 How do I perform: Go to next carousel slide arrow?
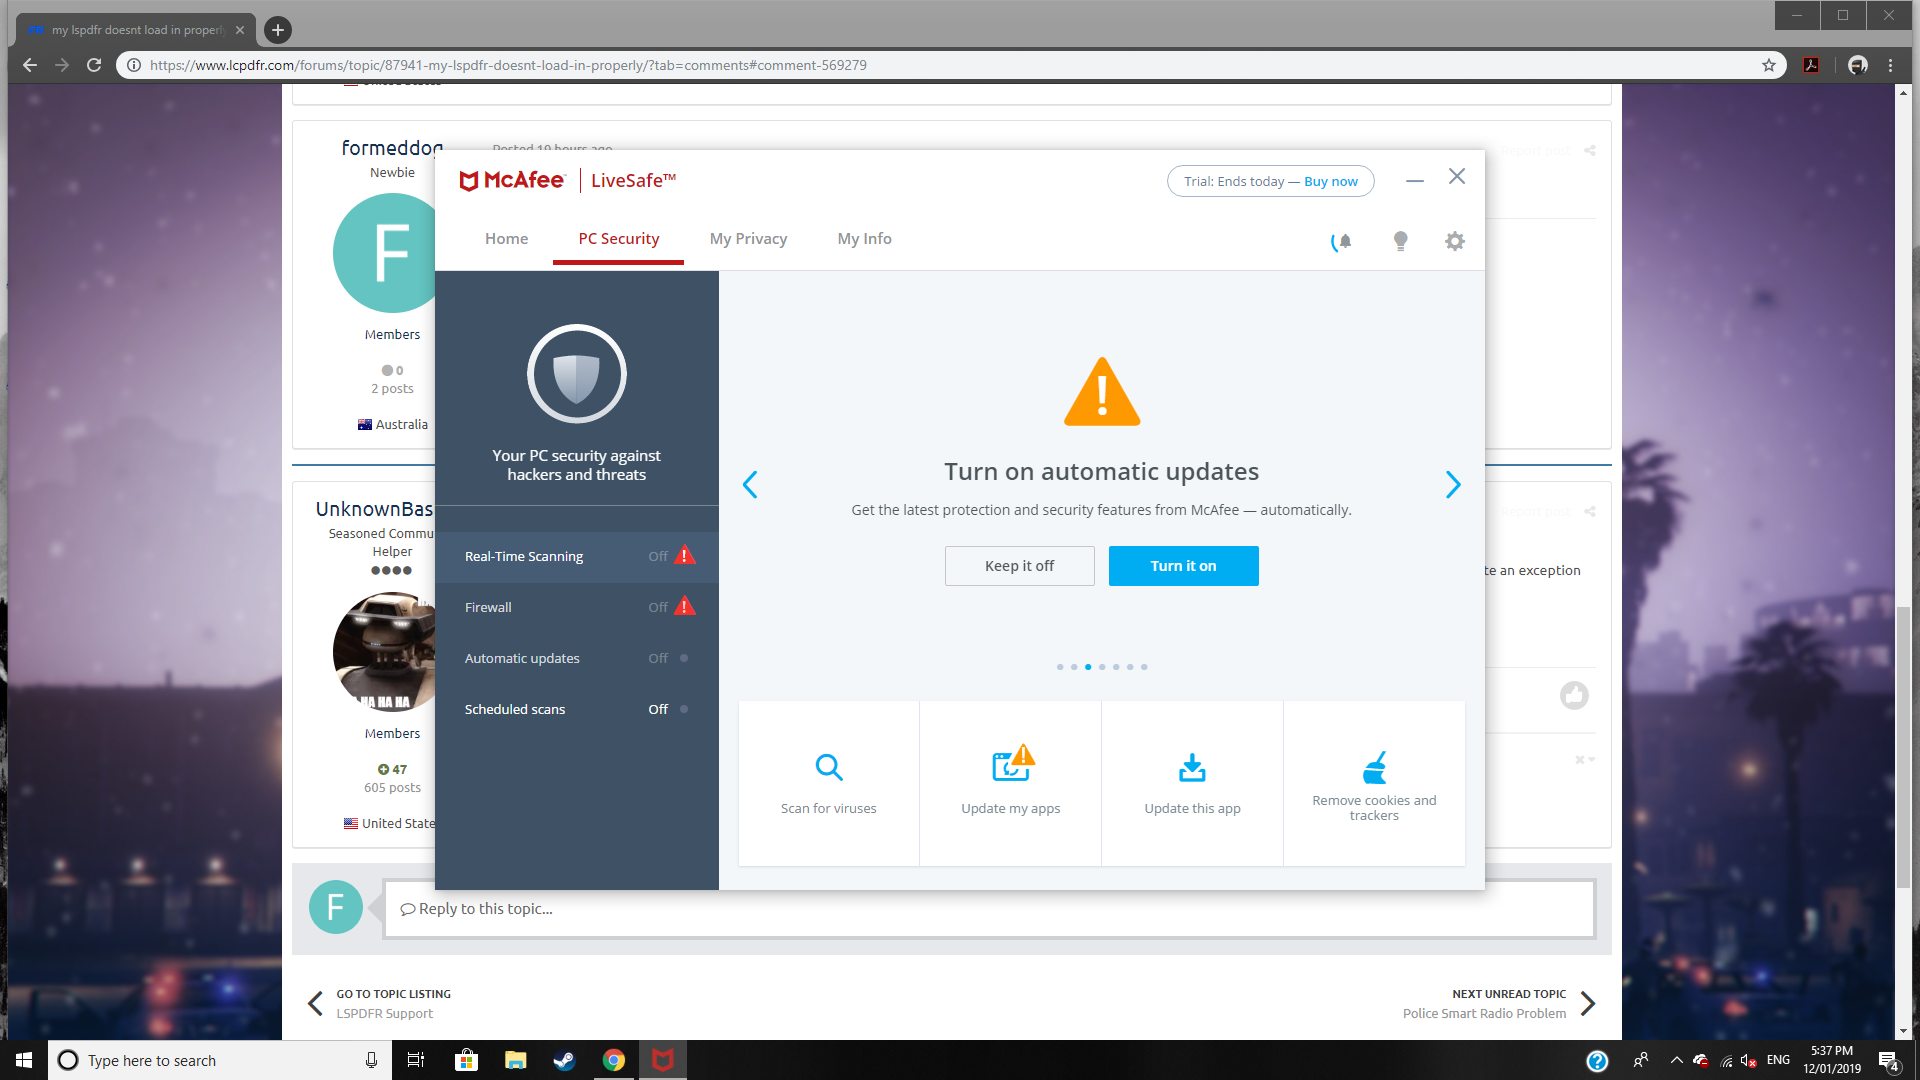pos(1453,485)
